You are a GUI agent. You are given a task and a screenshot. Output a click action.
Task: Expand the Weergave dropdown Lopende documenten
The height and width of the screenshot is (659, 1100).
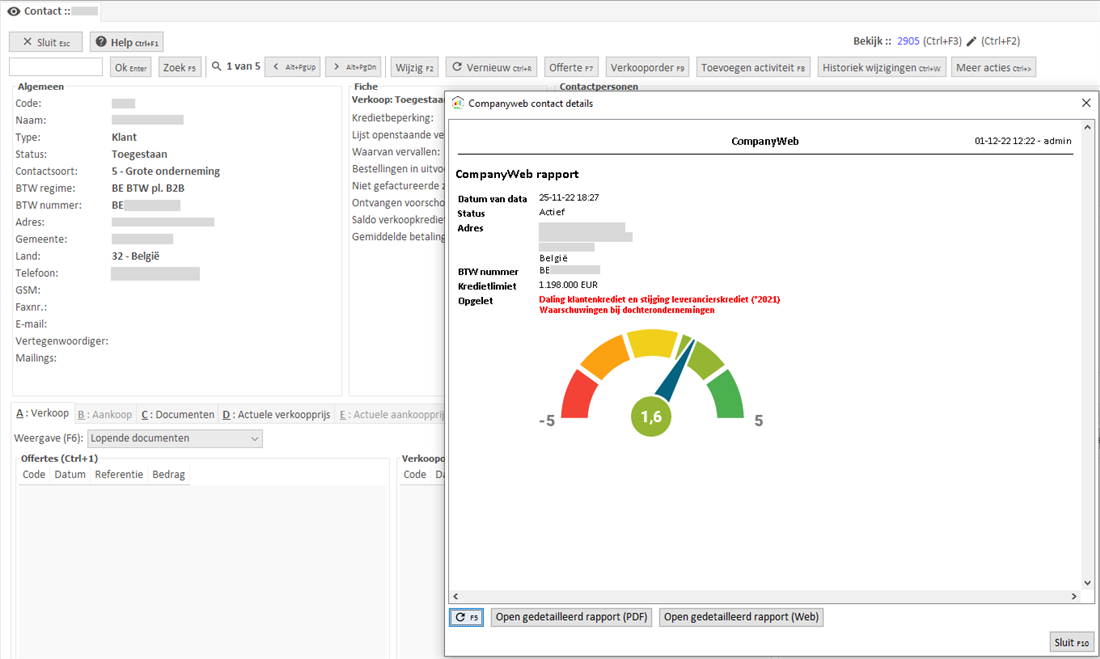coord(175,438)
